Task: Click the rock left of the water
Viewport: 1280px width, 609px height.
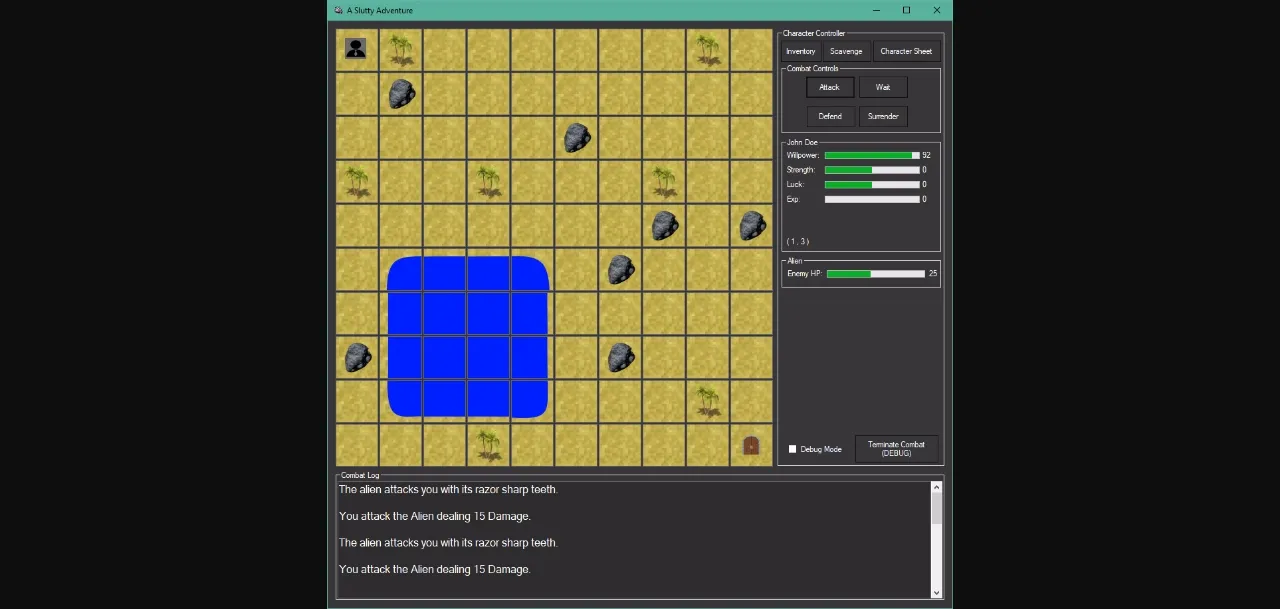Action: tap(357, 357)
